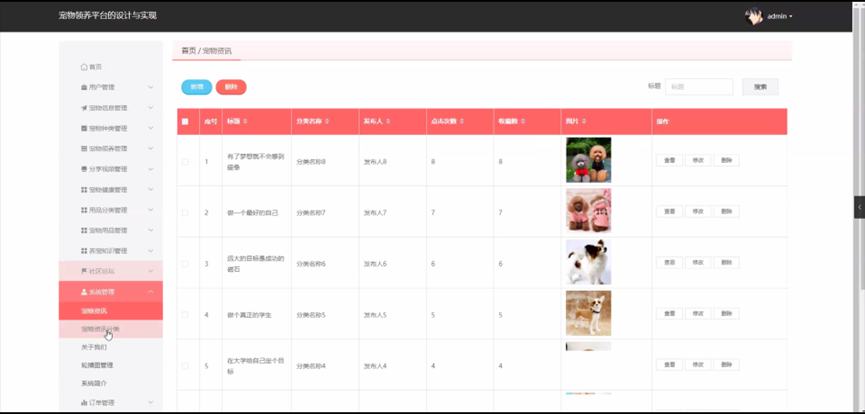Click the 首页 breadcrumb link

[189, 51]
